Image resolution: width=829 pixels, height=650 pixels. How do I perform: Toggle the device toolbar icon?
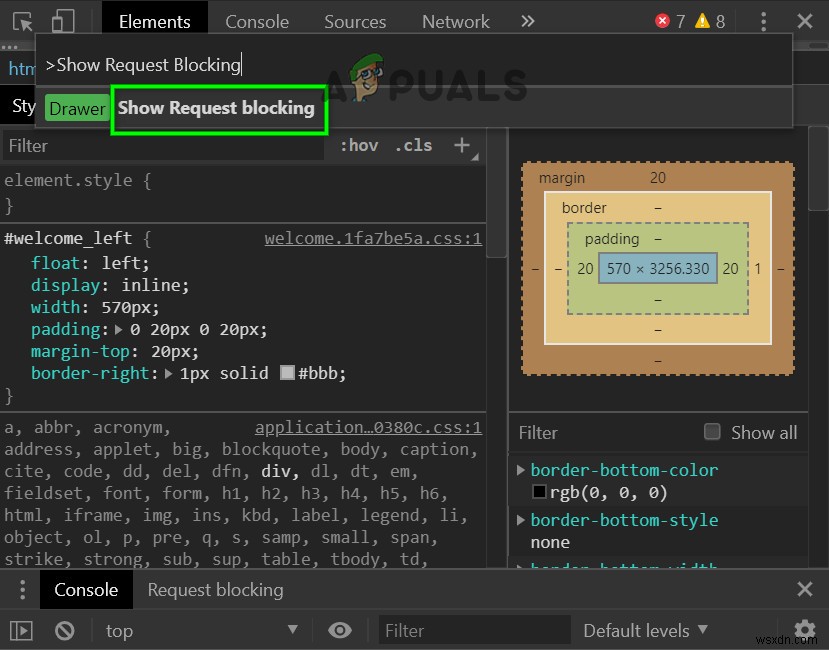coord(63,21)
